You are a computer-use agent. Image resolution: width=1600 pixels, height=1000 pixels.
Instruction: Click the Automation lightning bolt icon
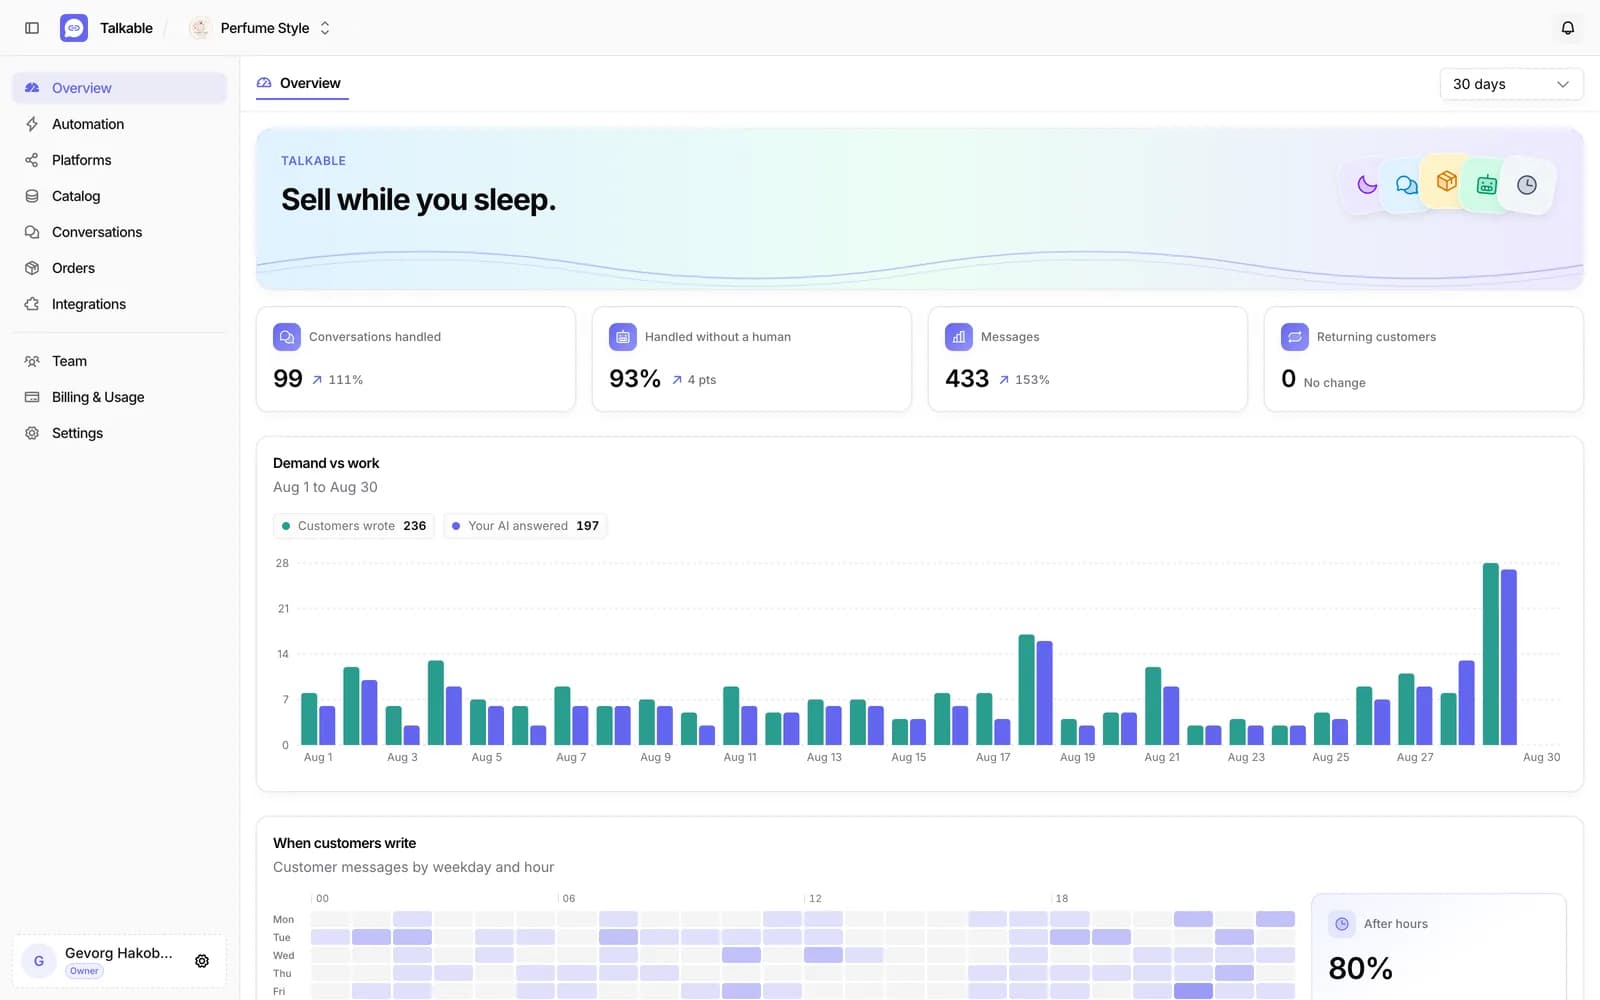[32, 124]
